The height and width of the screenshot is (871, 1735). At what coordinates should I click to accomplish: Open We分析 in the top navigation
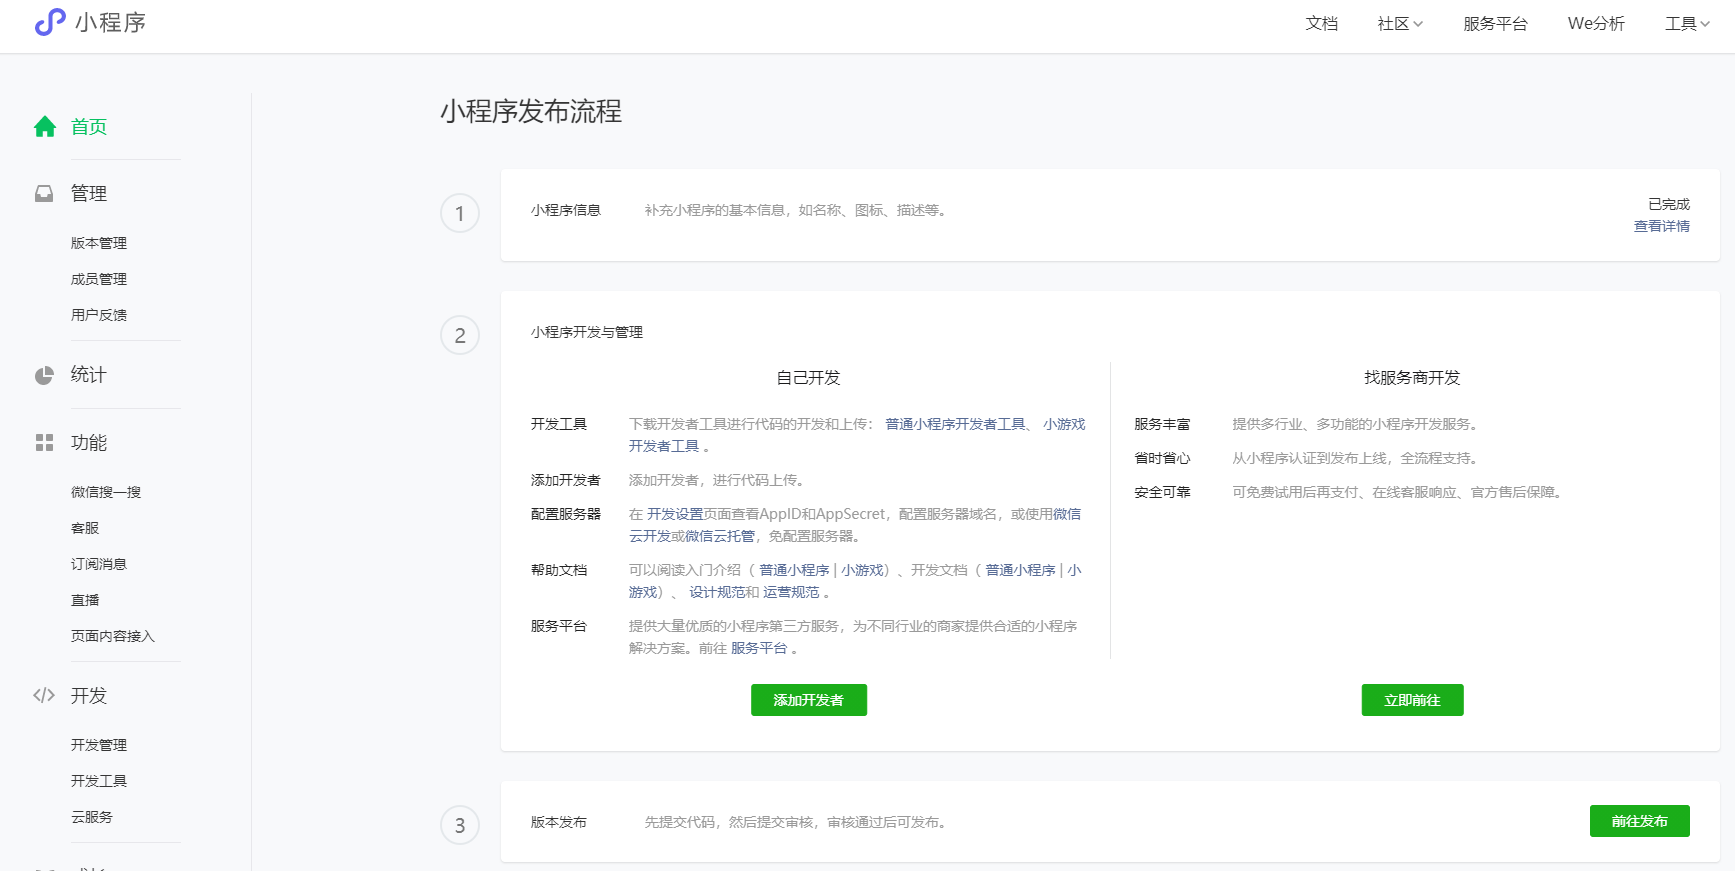[x=1596, y=24]
